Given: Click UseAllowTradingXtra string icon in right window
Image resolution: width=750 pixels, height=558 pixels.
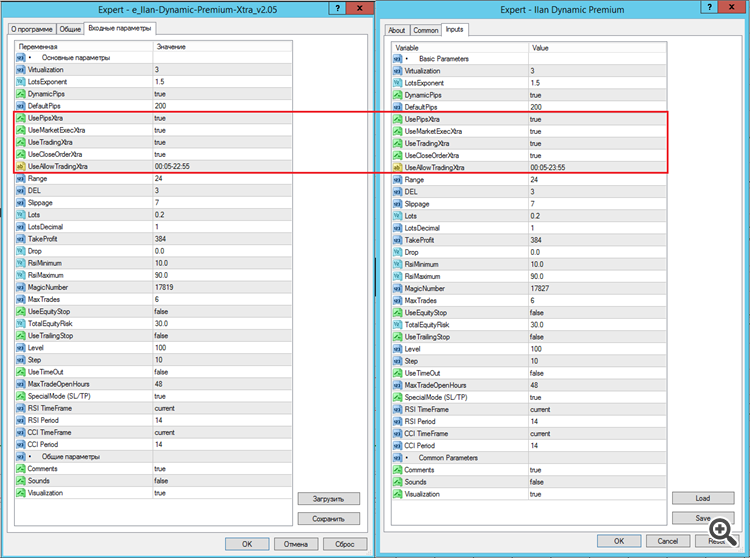Looking at the screenshot, I should pos(397,167).
